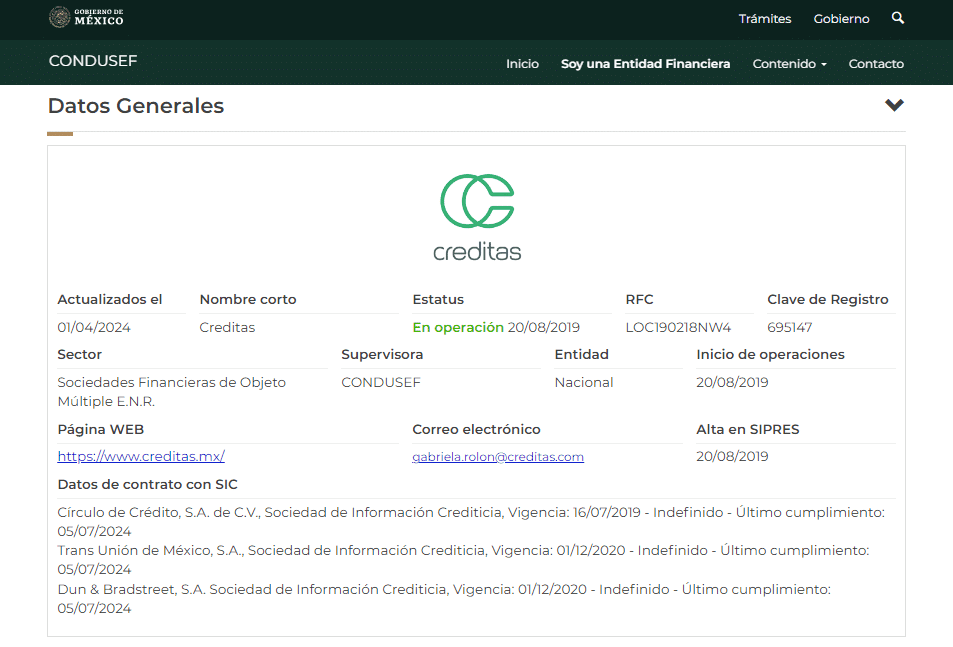953x647 pixels.
Task: Expand the Contenido dropdown menu
Action: tap(789, 64)
